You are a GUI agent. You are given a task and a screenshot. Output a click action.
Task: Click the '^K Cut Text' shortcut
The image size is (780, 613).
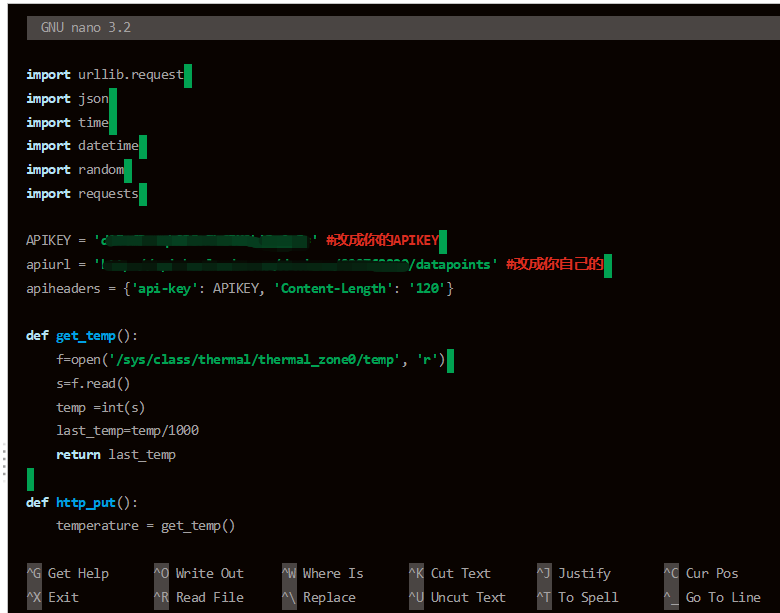(x=450, y=574)
